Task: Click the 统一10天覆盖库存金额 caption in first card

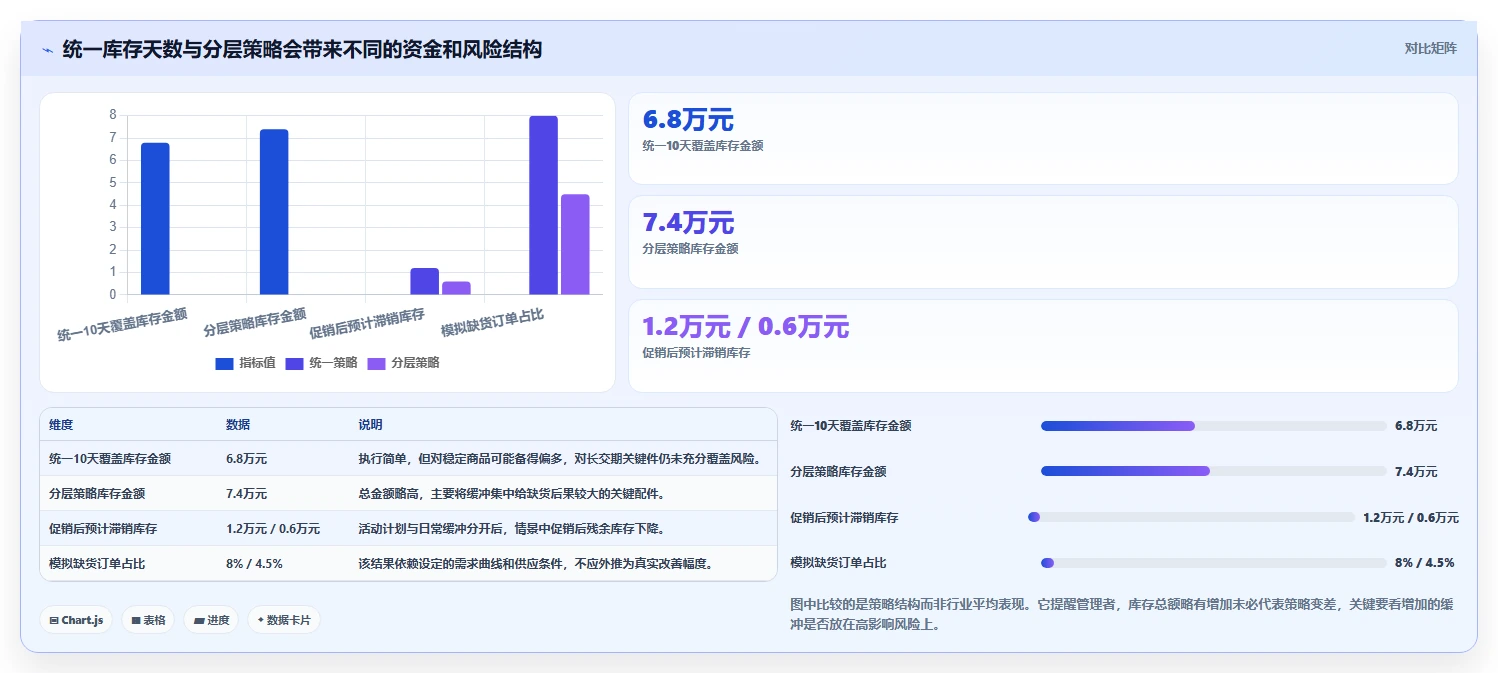Action: pyautogui.click(x=703, y=146)
